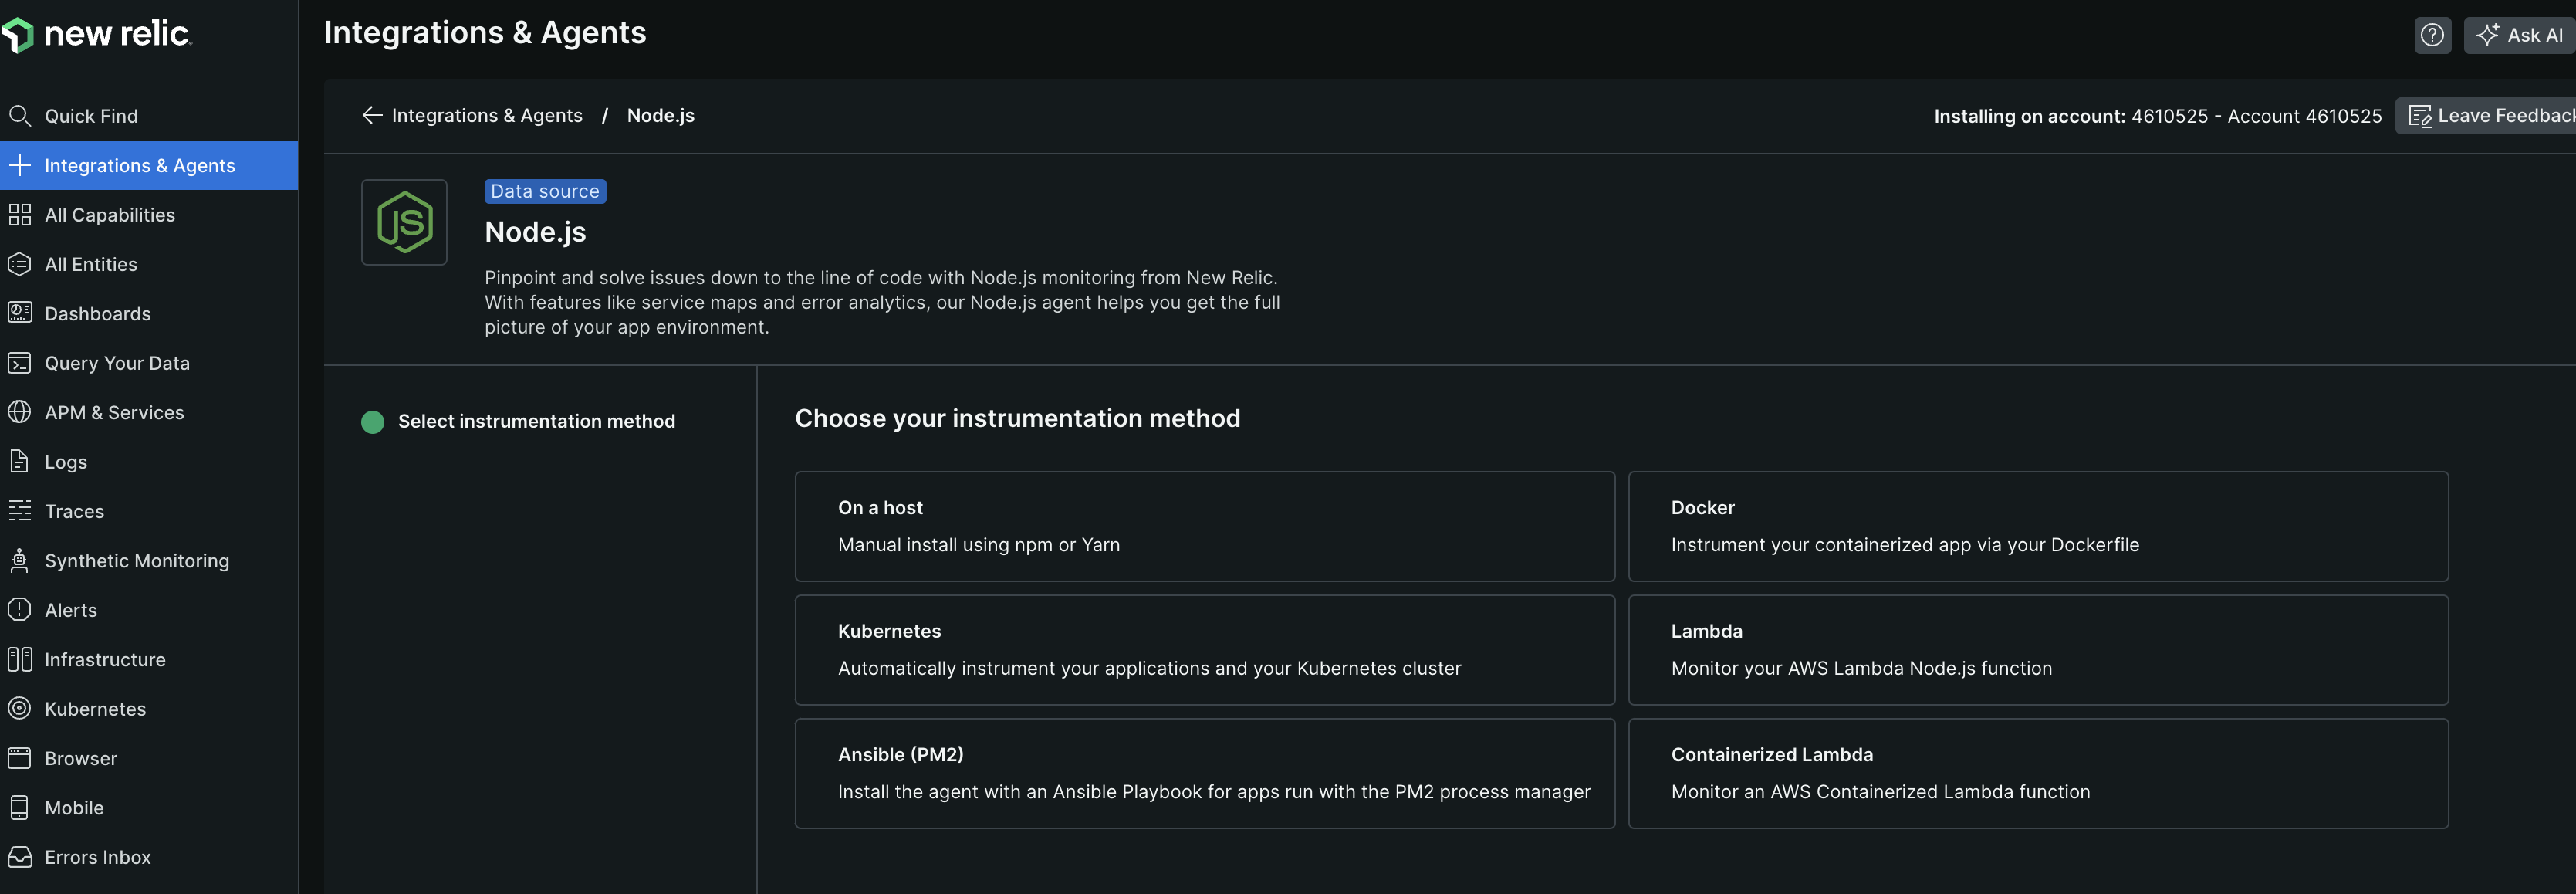2576x894 pixels.
Task: Click Select instrumentation method step
Action: (x=536, y=421)
